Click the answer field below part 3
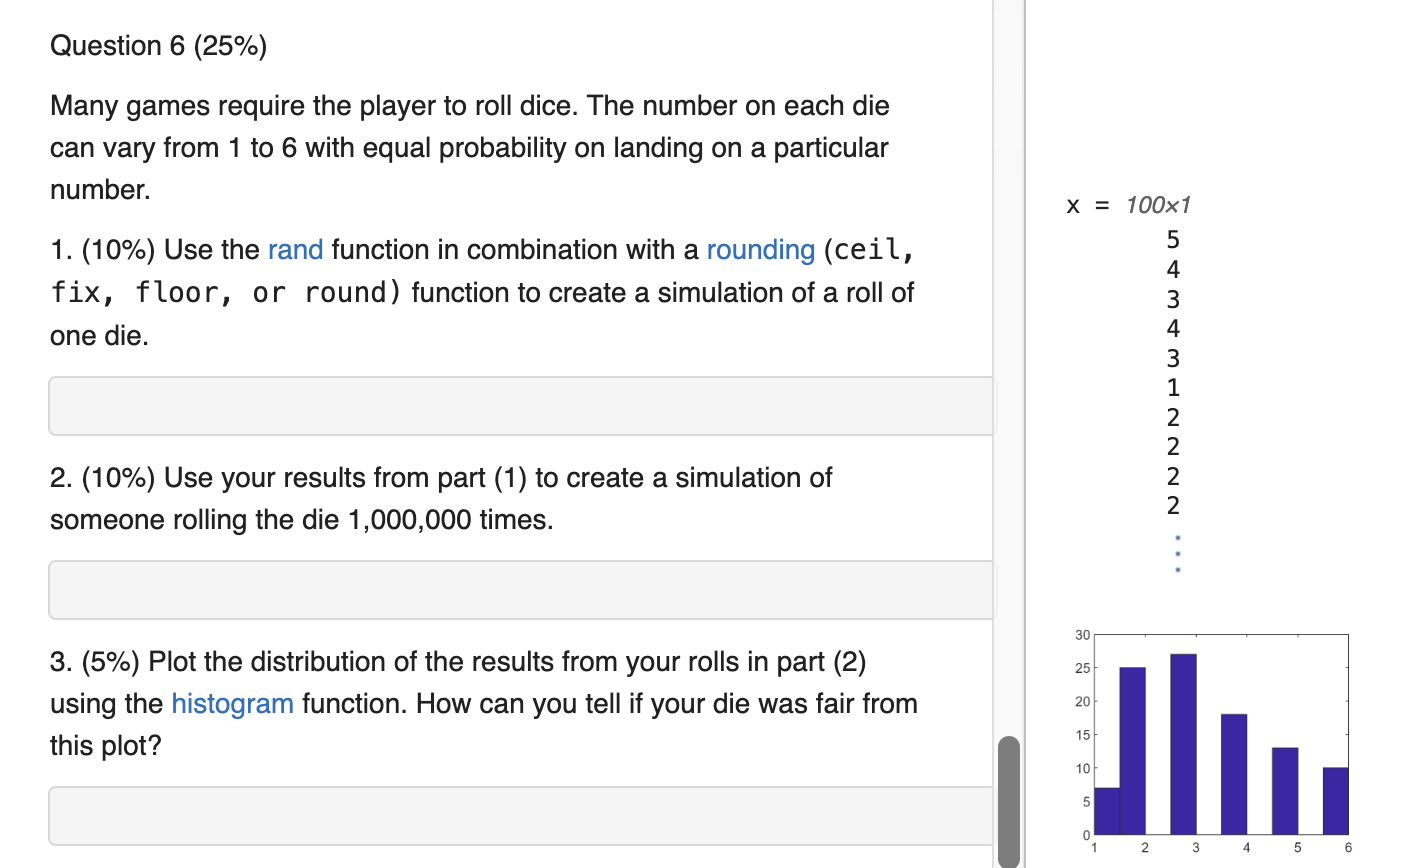The width and height of the screenshot is (1404, 868). point(520,815)
